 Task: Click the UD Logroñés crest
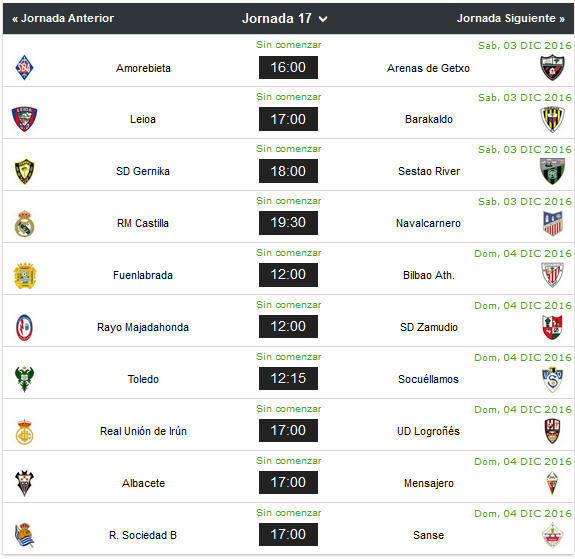(552, 431)
